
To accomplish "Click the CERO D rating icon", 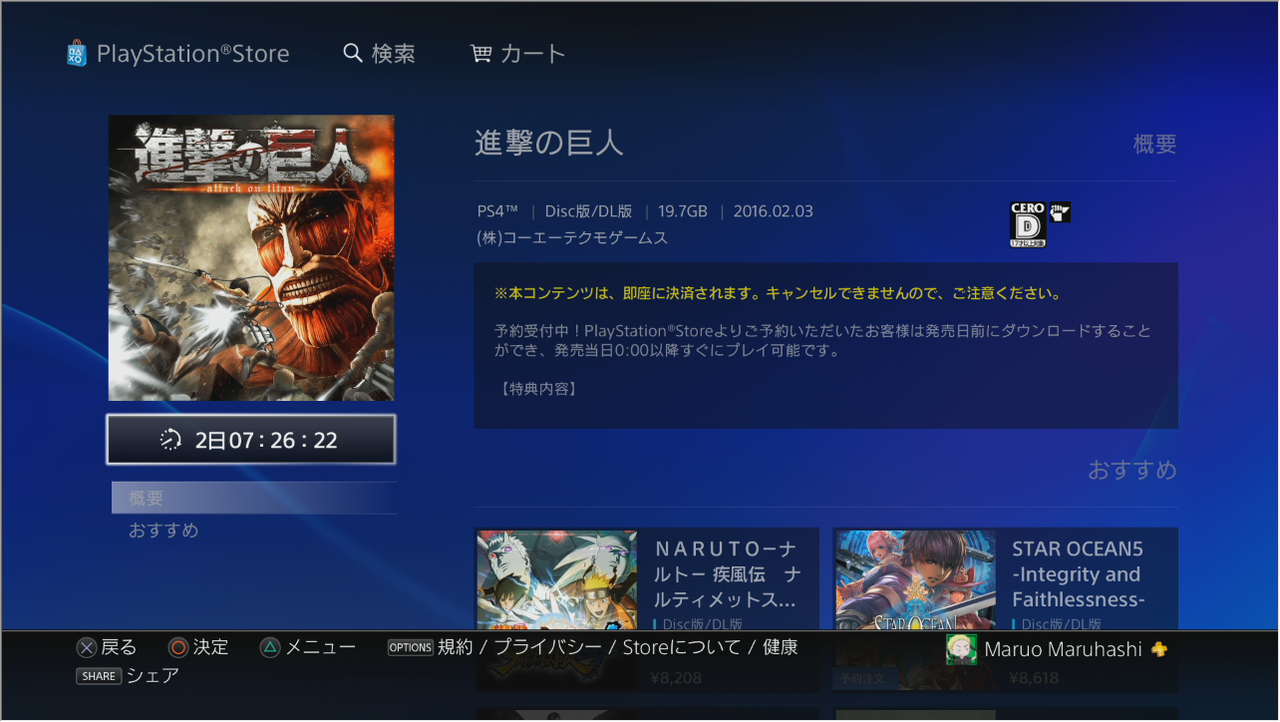I will pos(1027,224).
